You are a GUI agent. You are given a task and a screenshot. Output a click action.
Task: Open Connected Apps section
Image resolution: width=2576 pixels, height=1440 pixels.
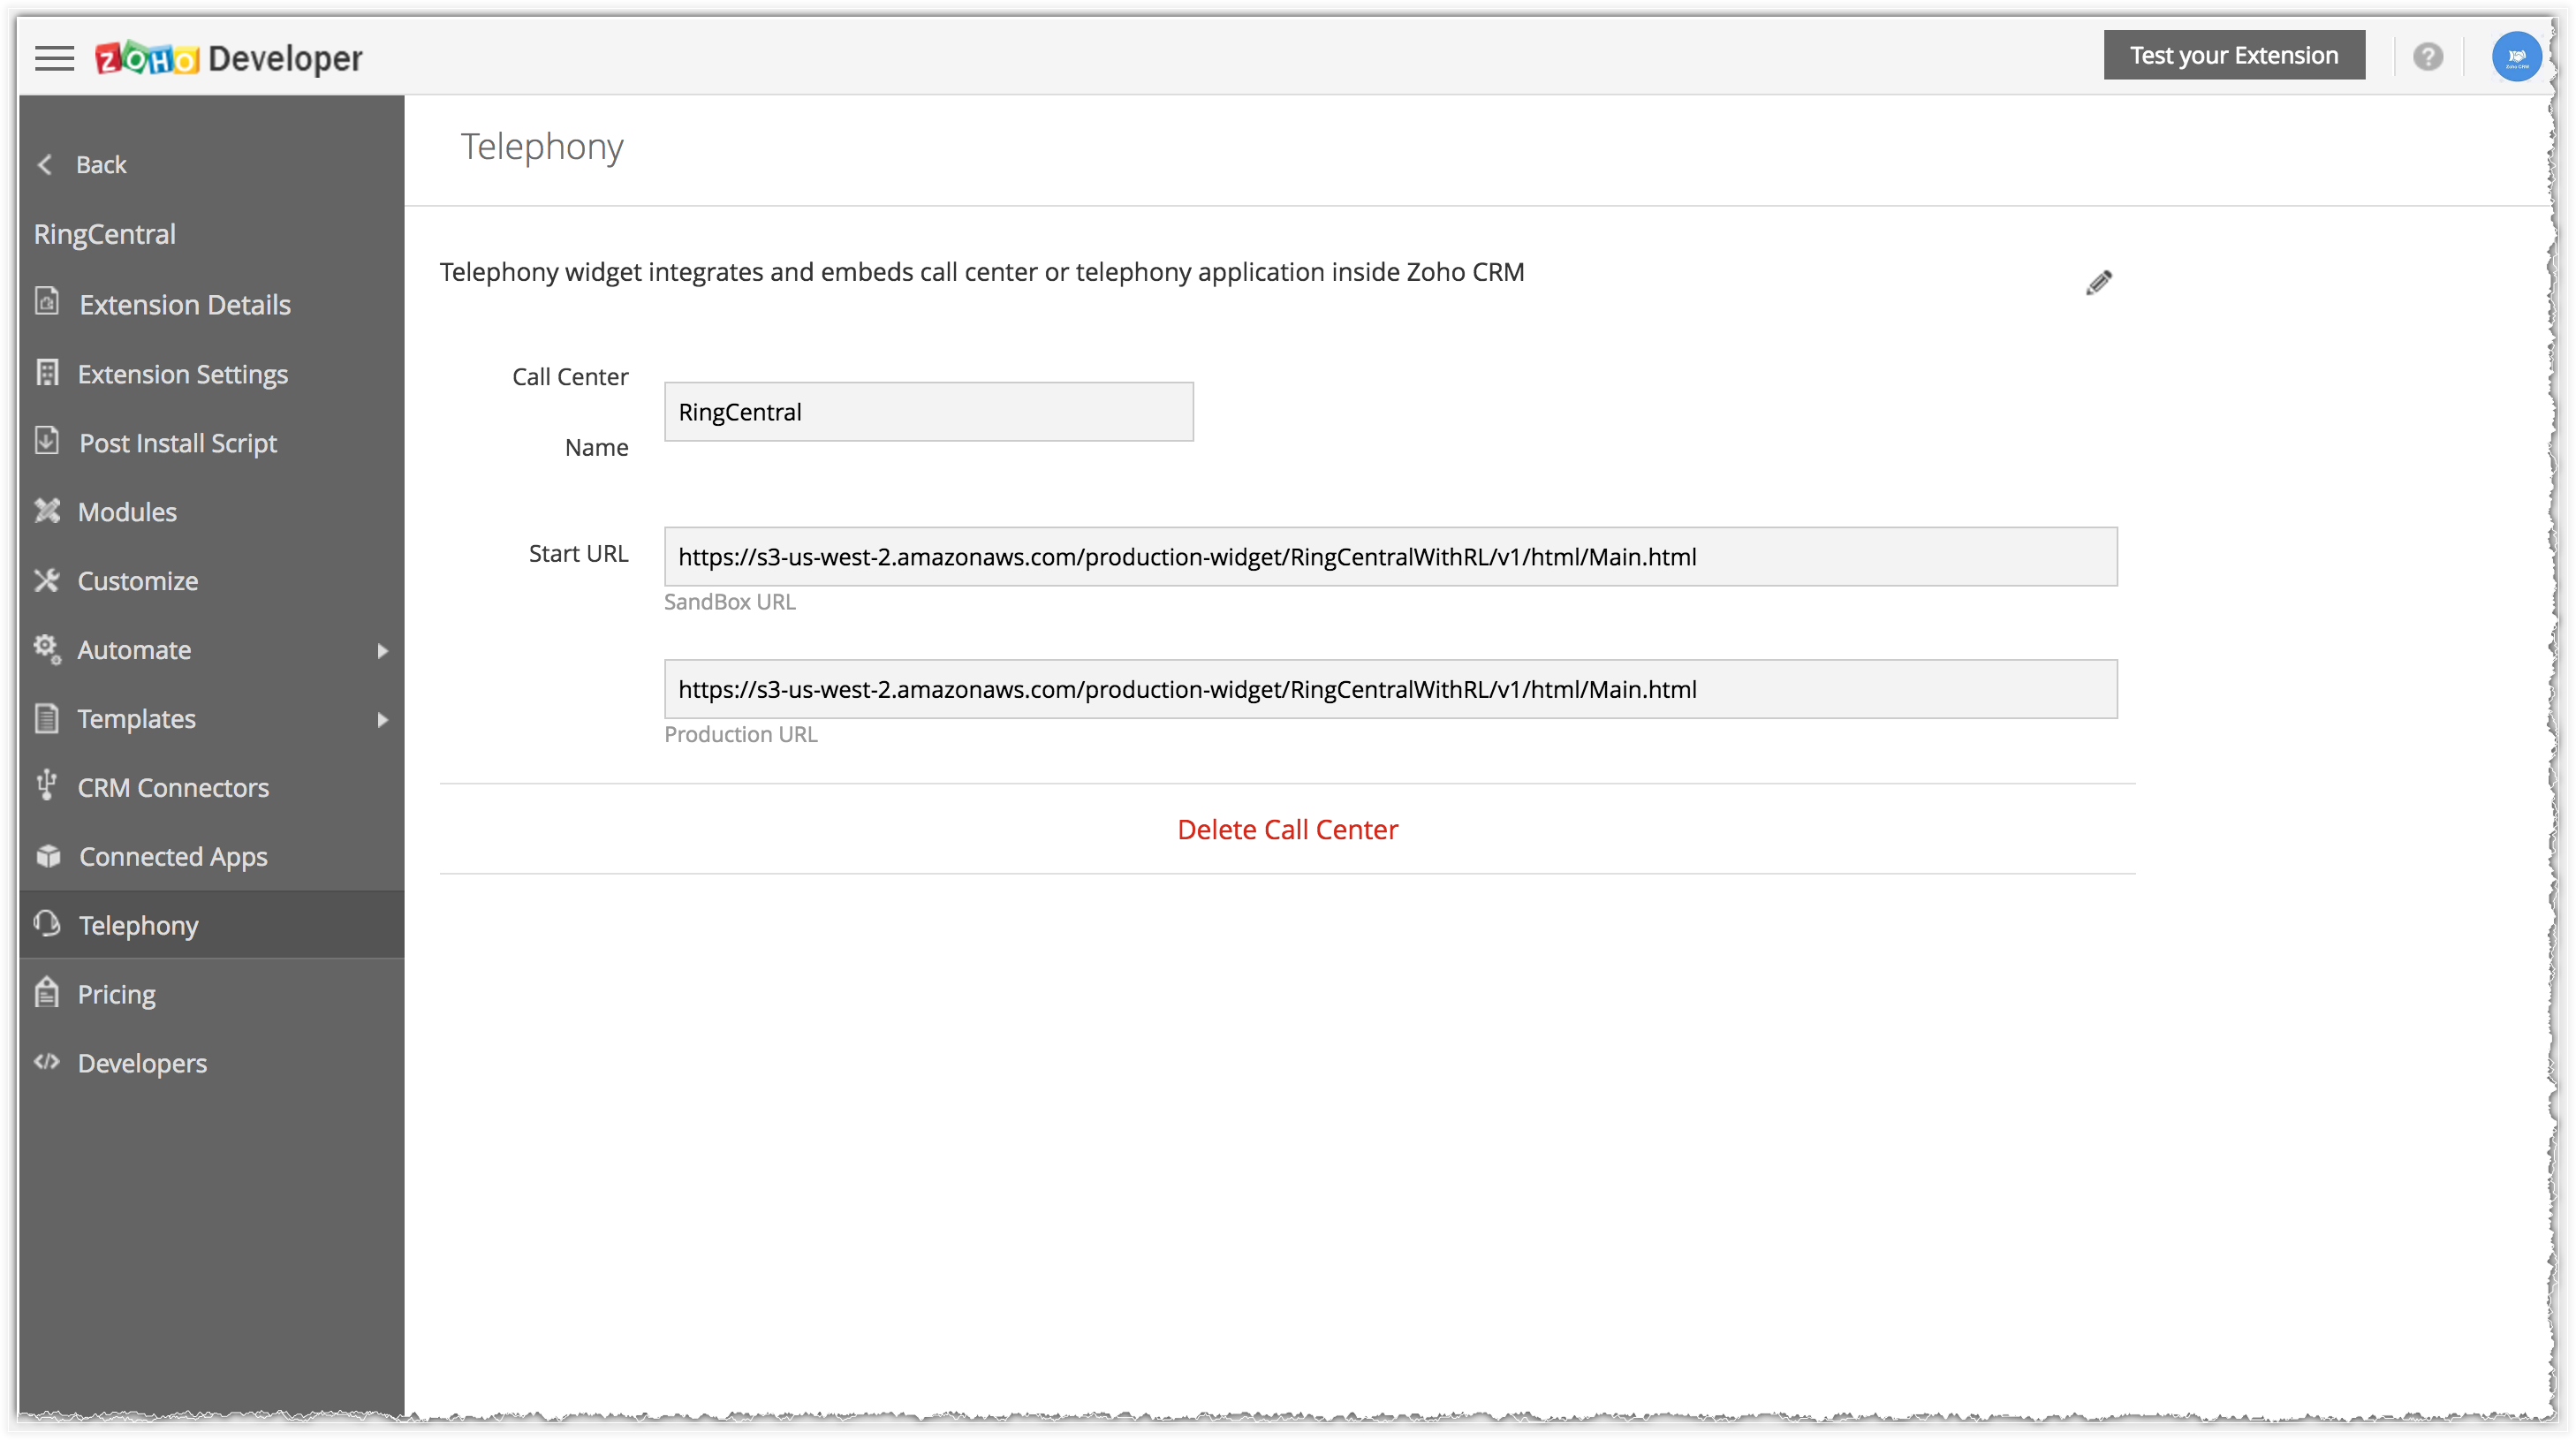[173, 856]
